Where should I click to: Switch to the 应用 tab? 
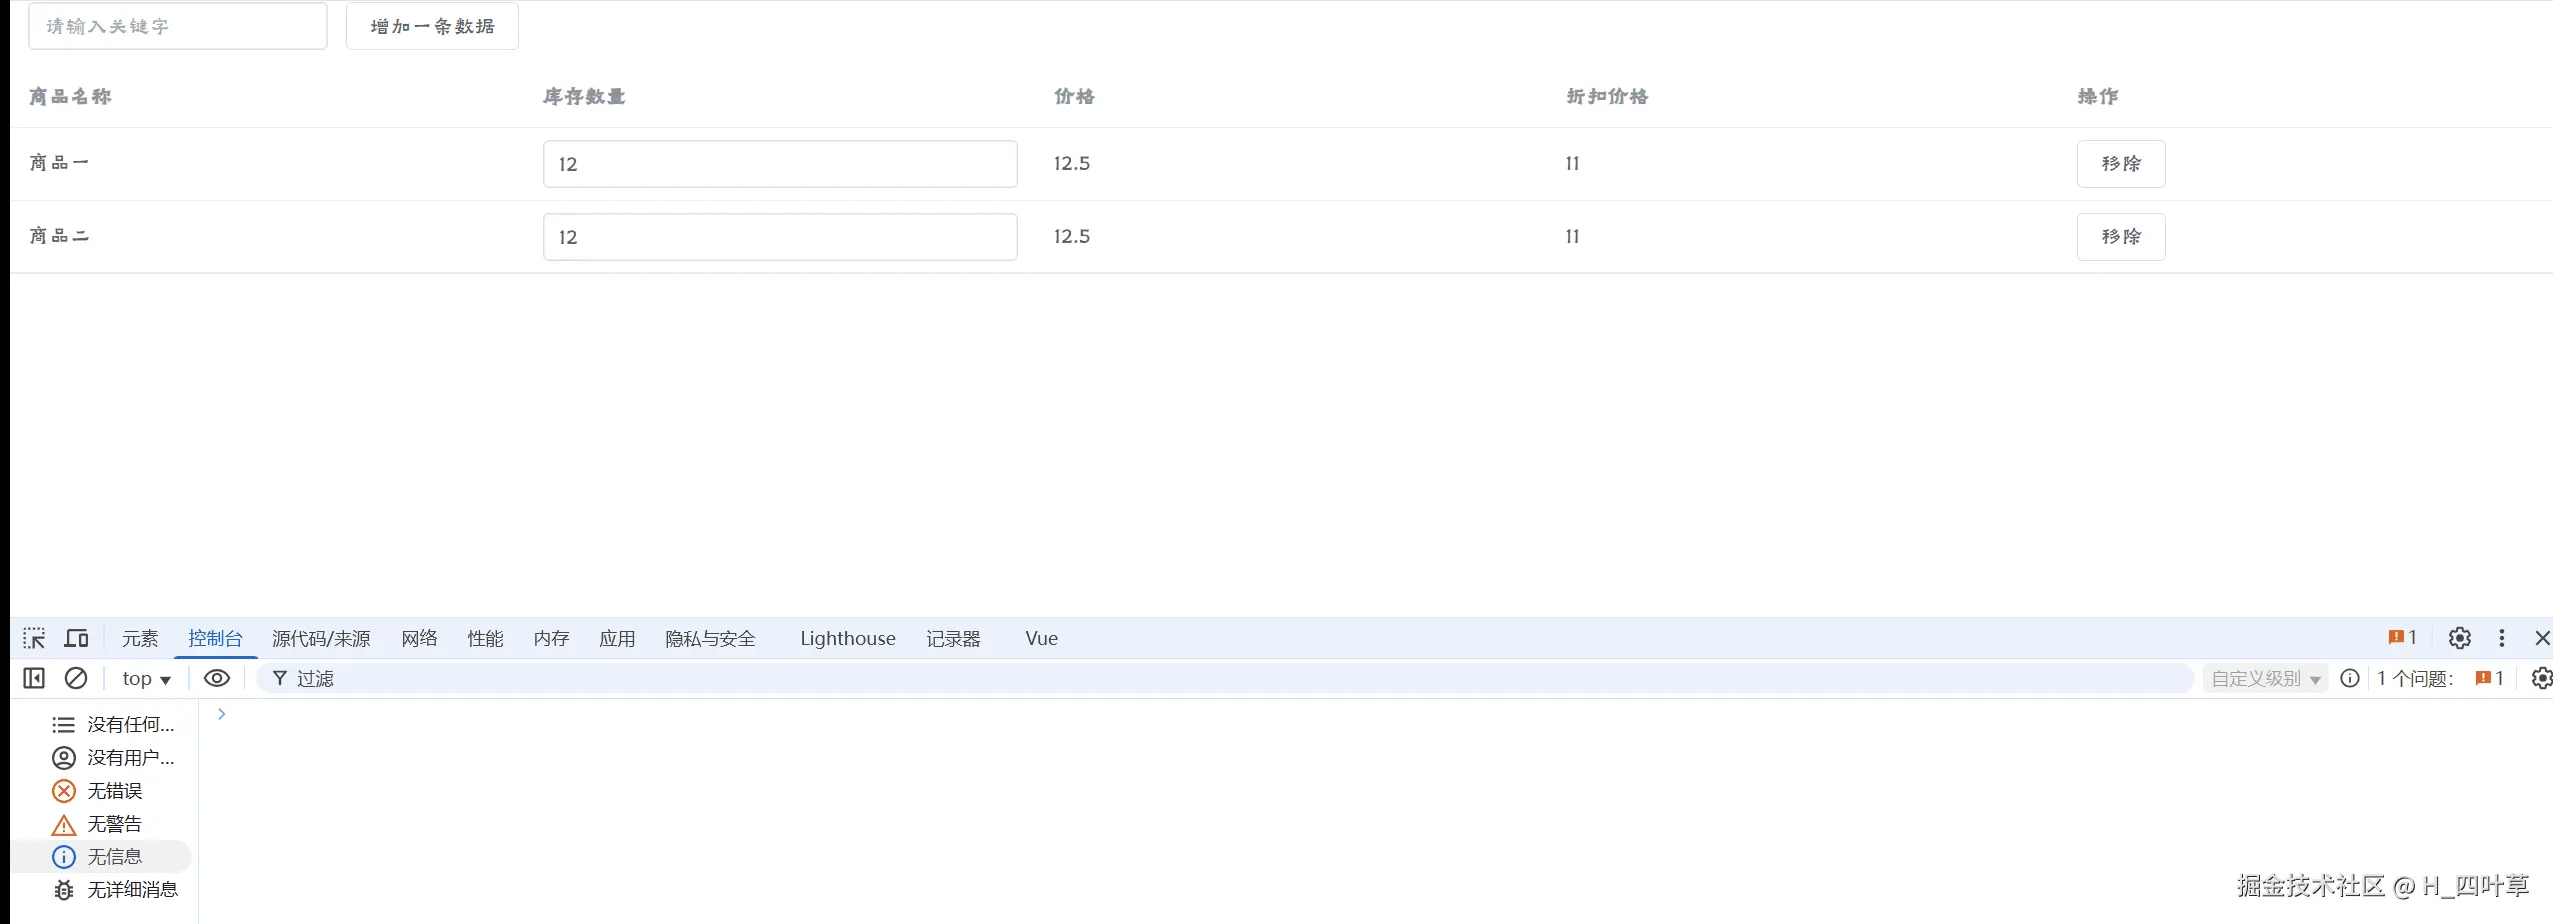point(617,638)
